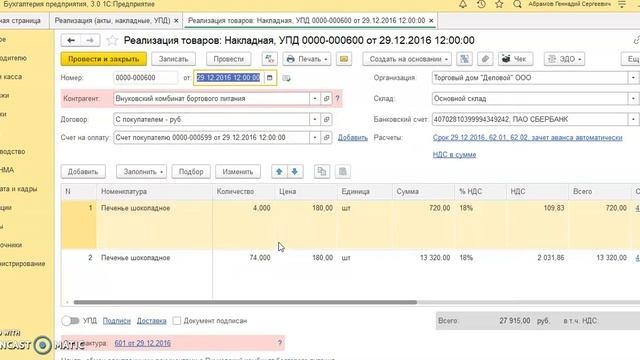Screen dimensions: 640x360
Task: Click question mark in Счет-фактура row
Action: tap(280, 343)
